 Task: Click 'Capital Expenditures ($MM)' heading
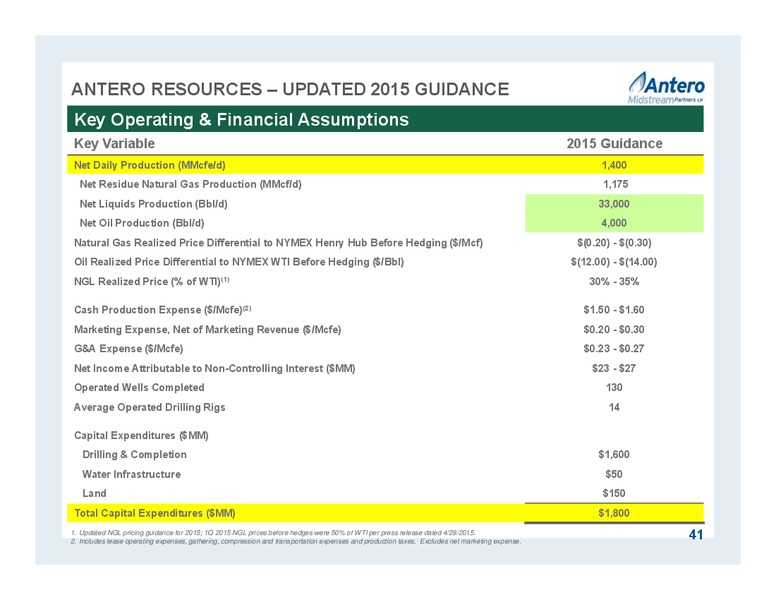pos(141,436)
